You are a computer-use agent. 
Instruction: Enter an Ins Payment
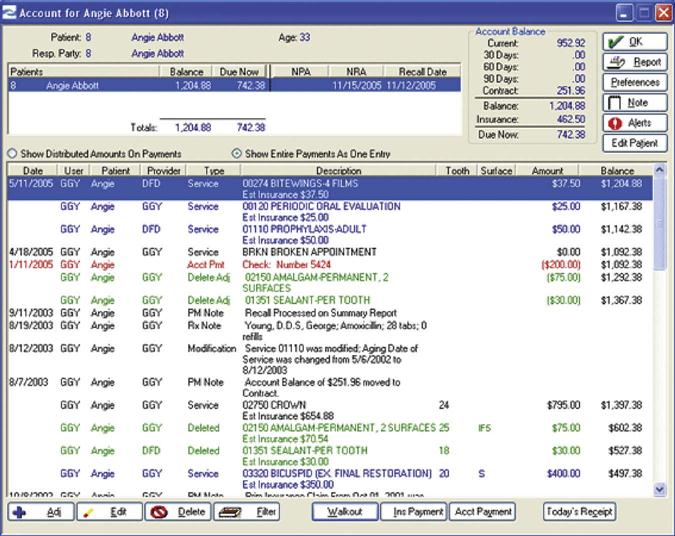pos(413,511)
